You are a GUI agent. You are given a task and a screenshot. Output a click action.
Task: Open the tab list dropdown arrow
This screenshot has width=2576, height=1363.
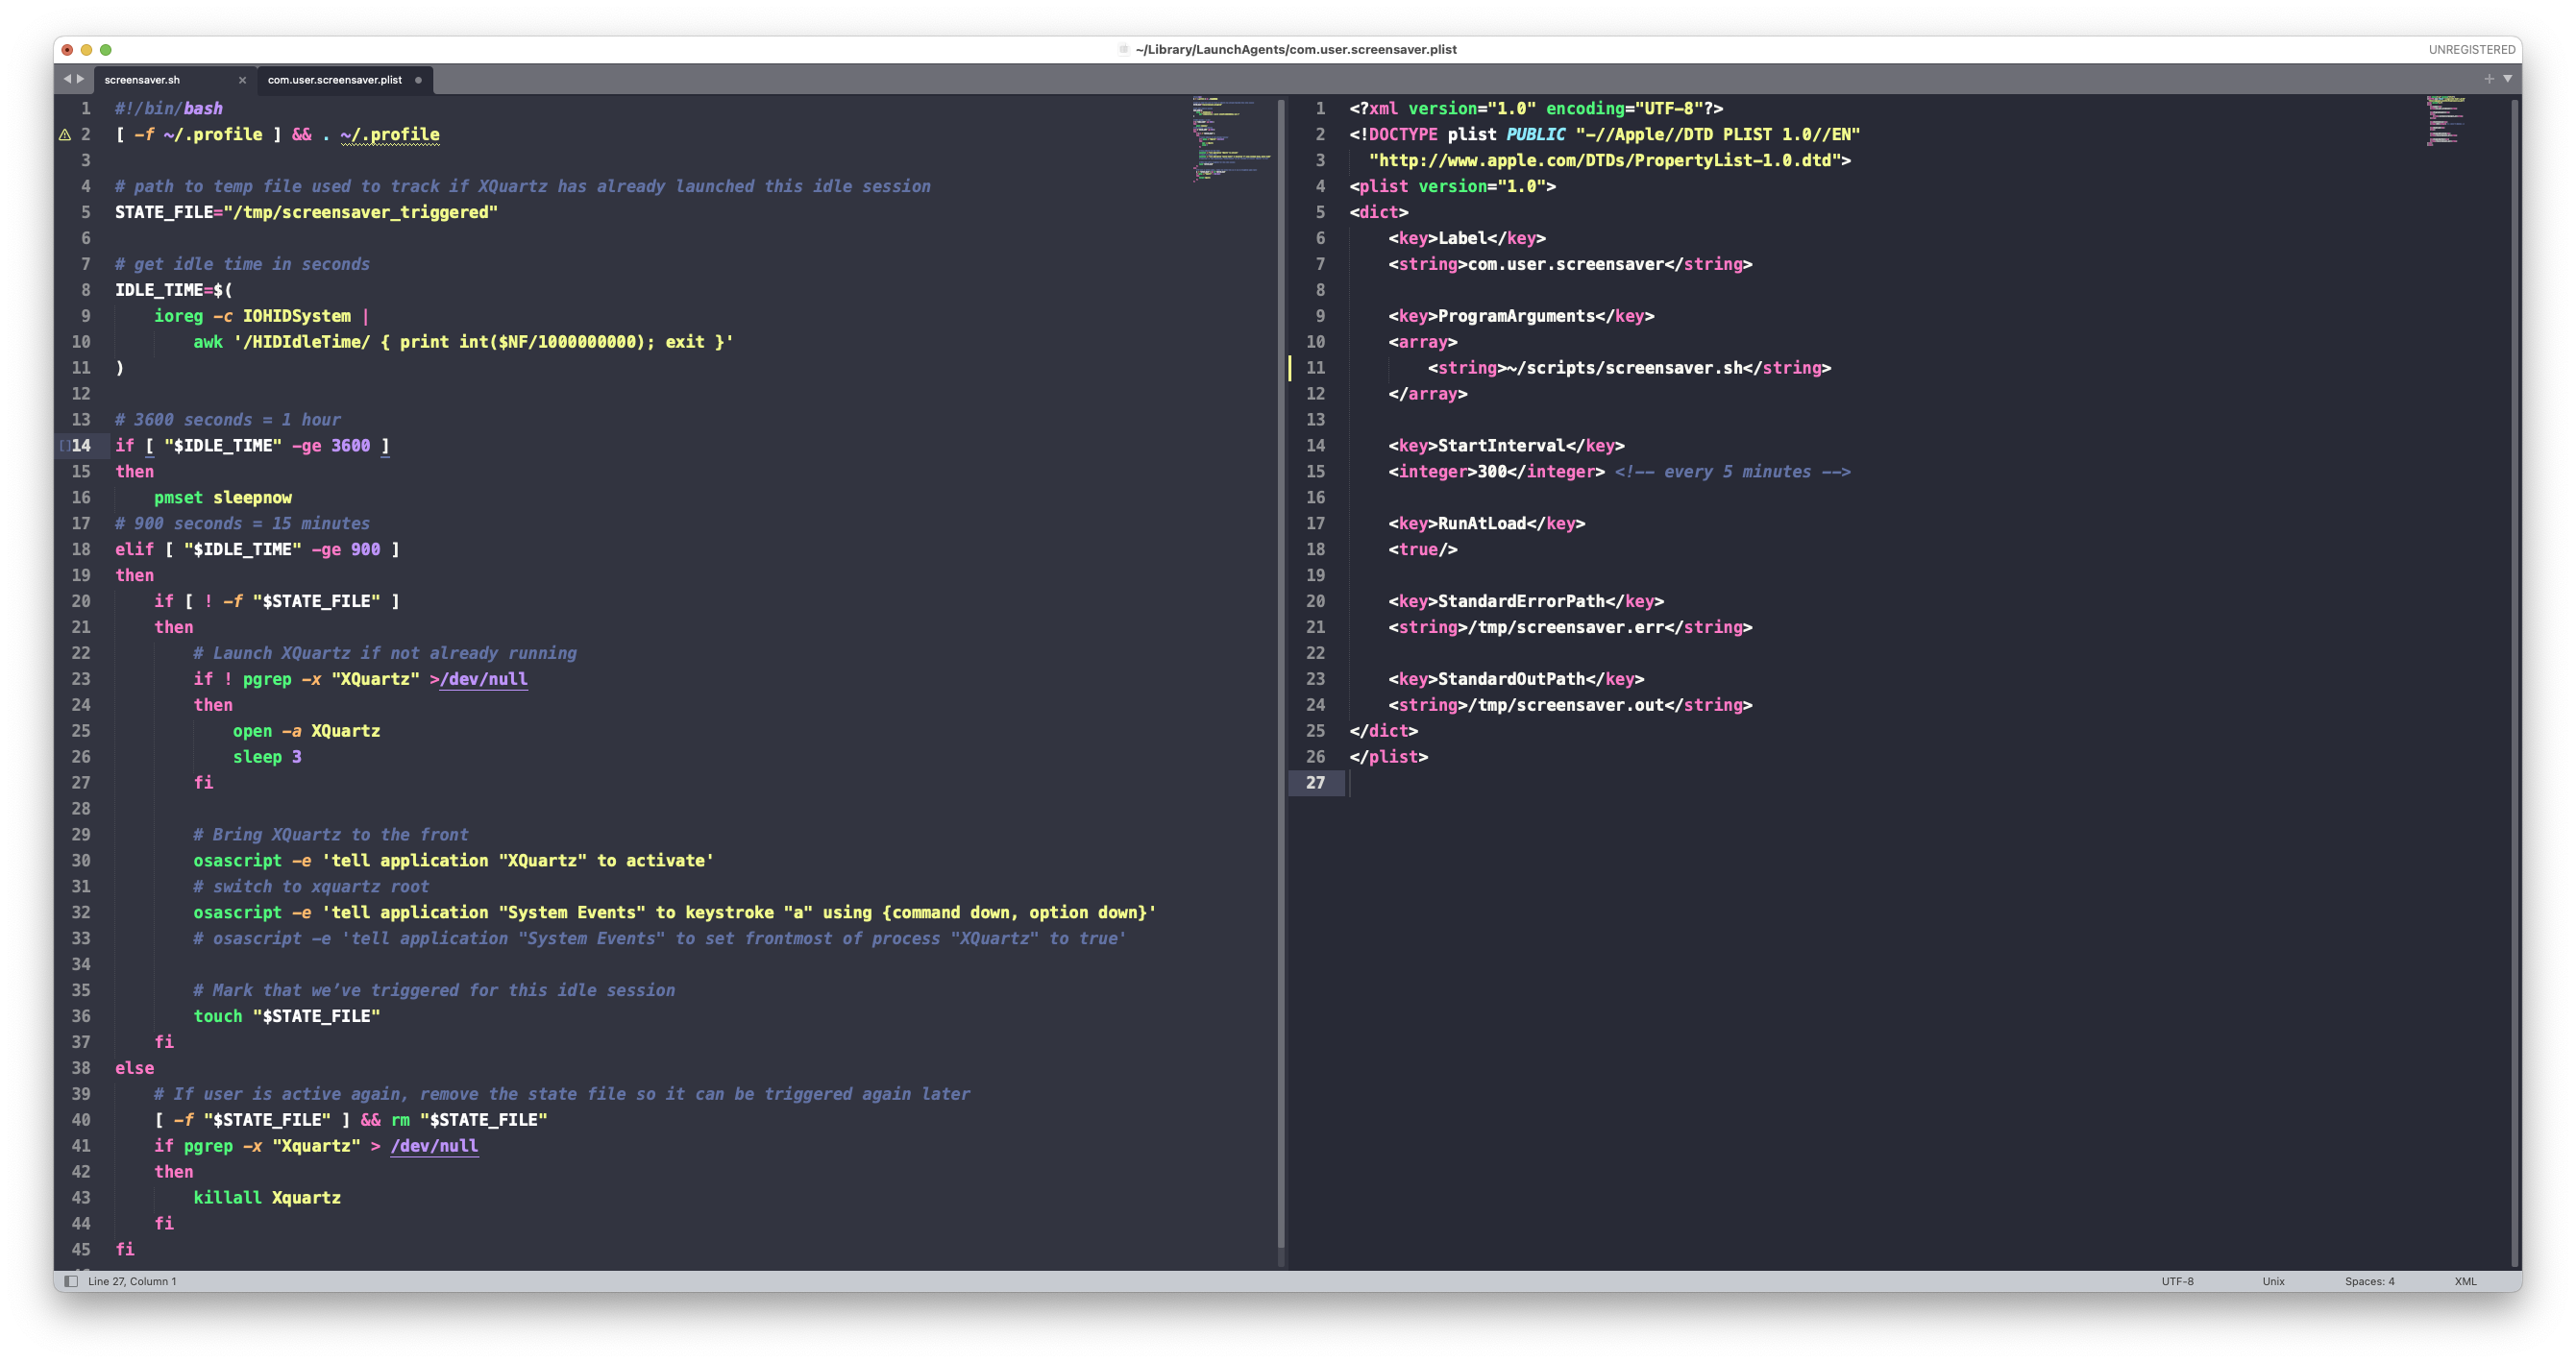pyautogui.click(x=2507, y=79)
